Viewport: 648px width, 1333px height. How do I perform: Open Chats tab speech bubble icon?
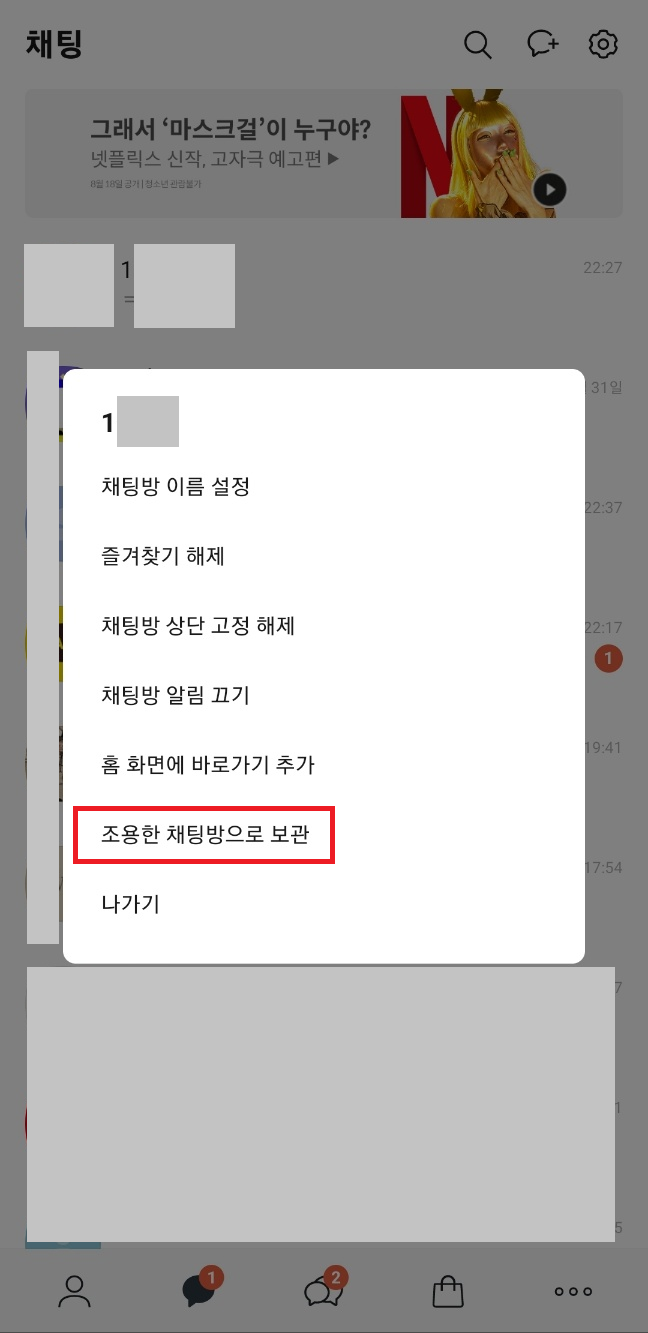click(199, 1290)
